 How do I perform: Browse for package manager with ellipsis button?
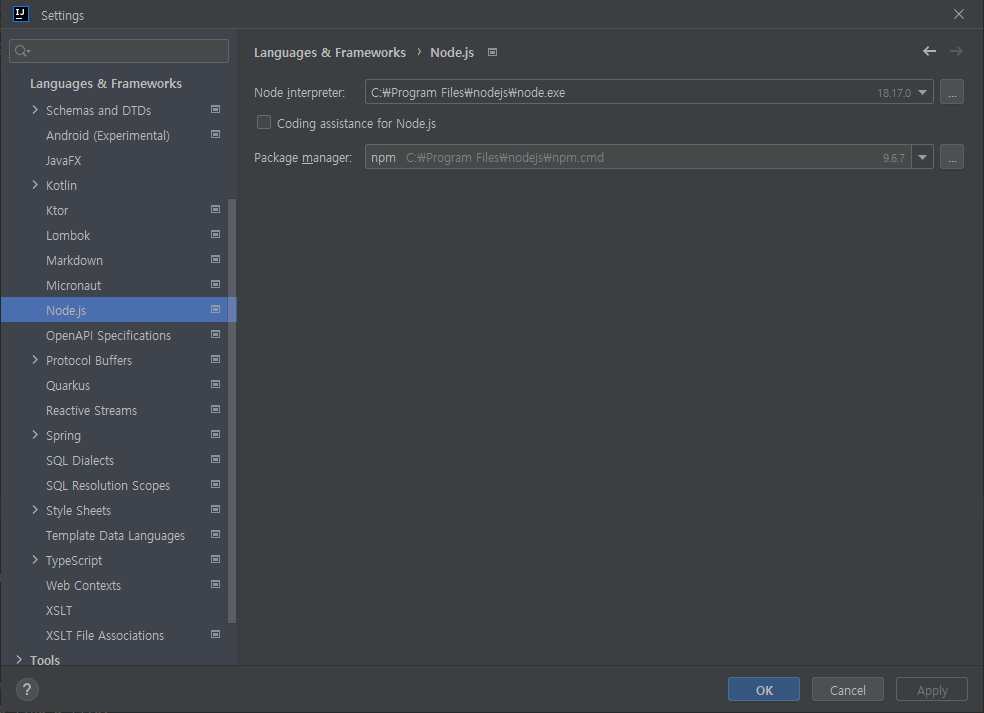pos(952,158)
